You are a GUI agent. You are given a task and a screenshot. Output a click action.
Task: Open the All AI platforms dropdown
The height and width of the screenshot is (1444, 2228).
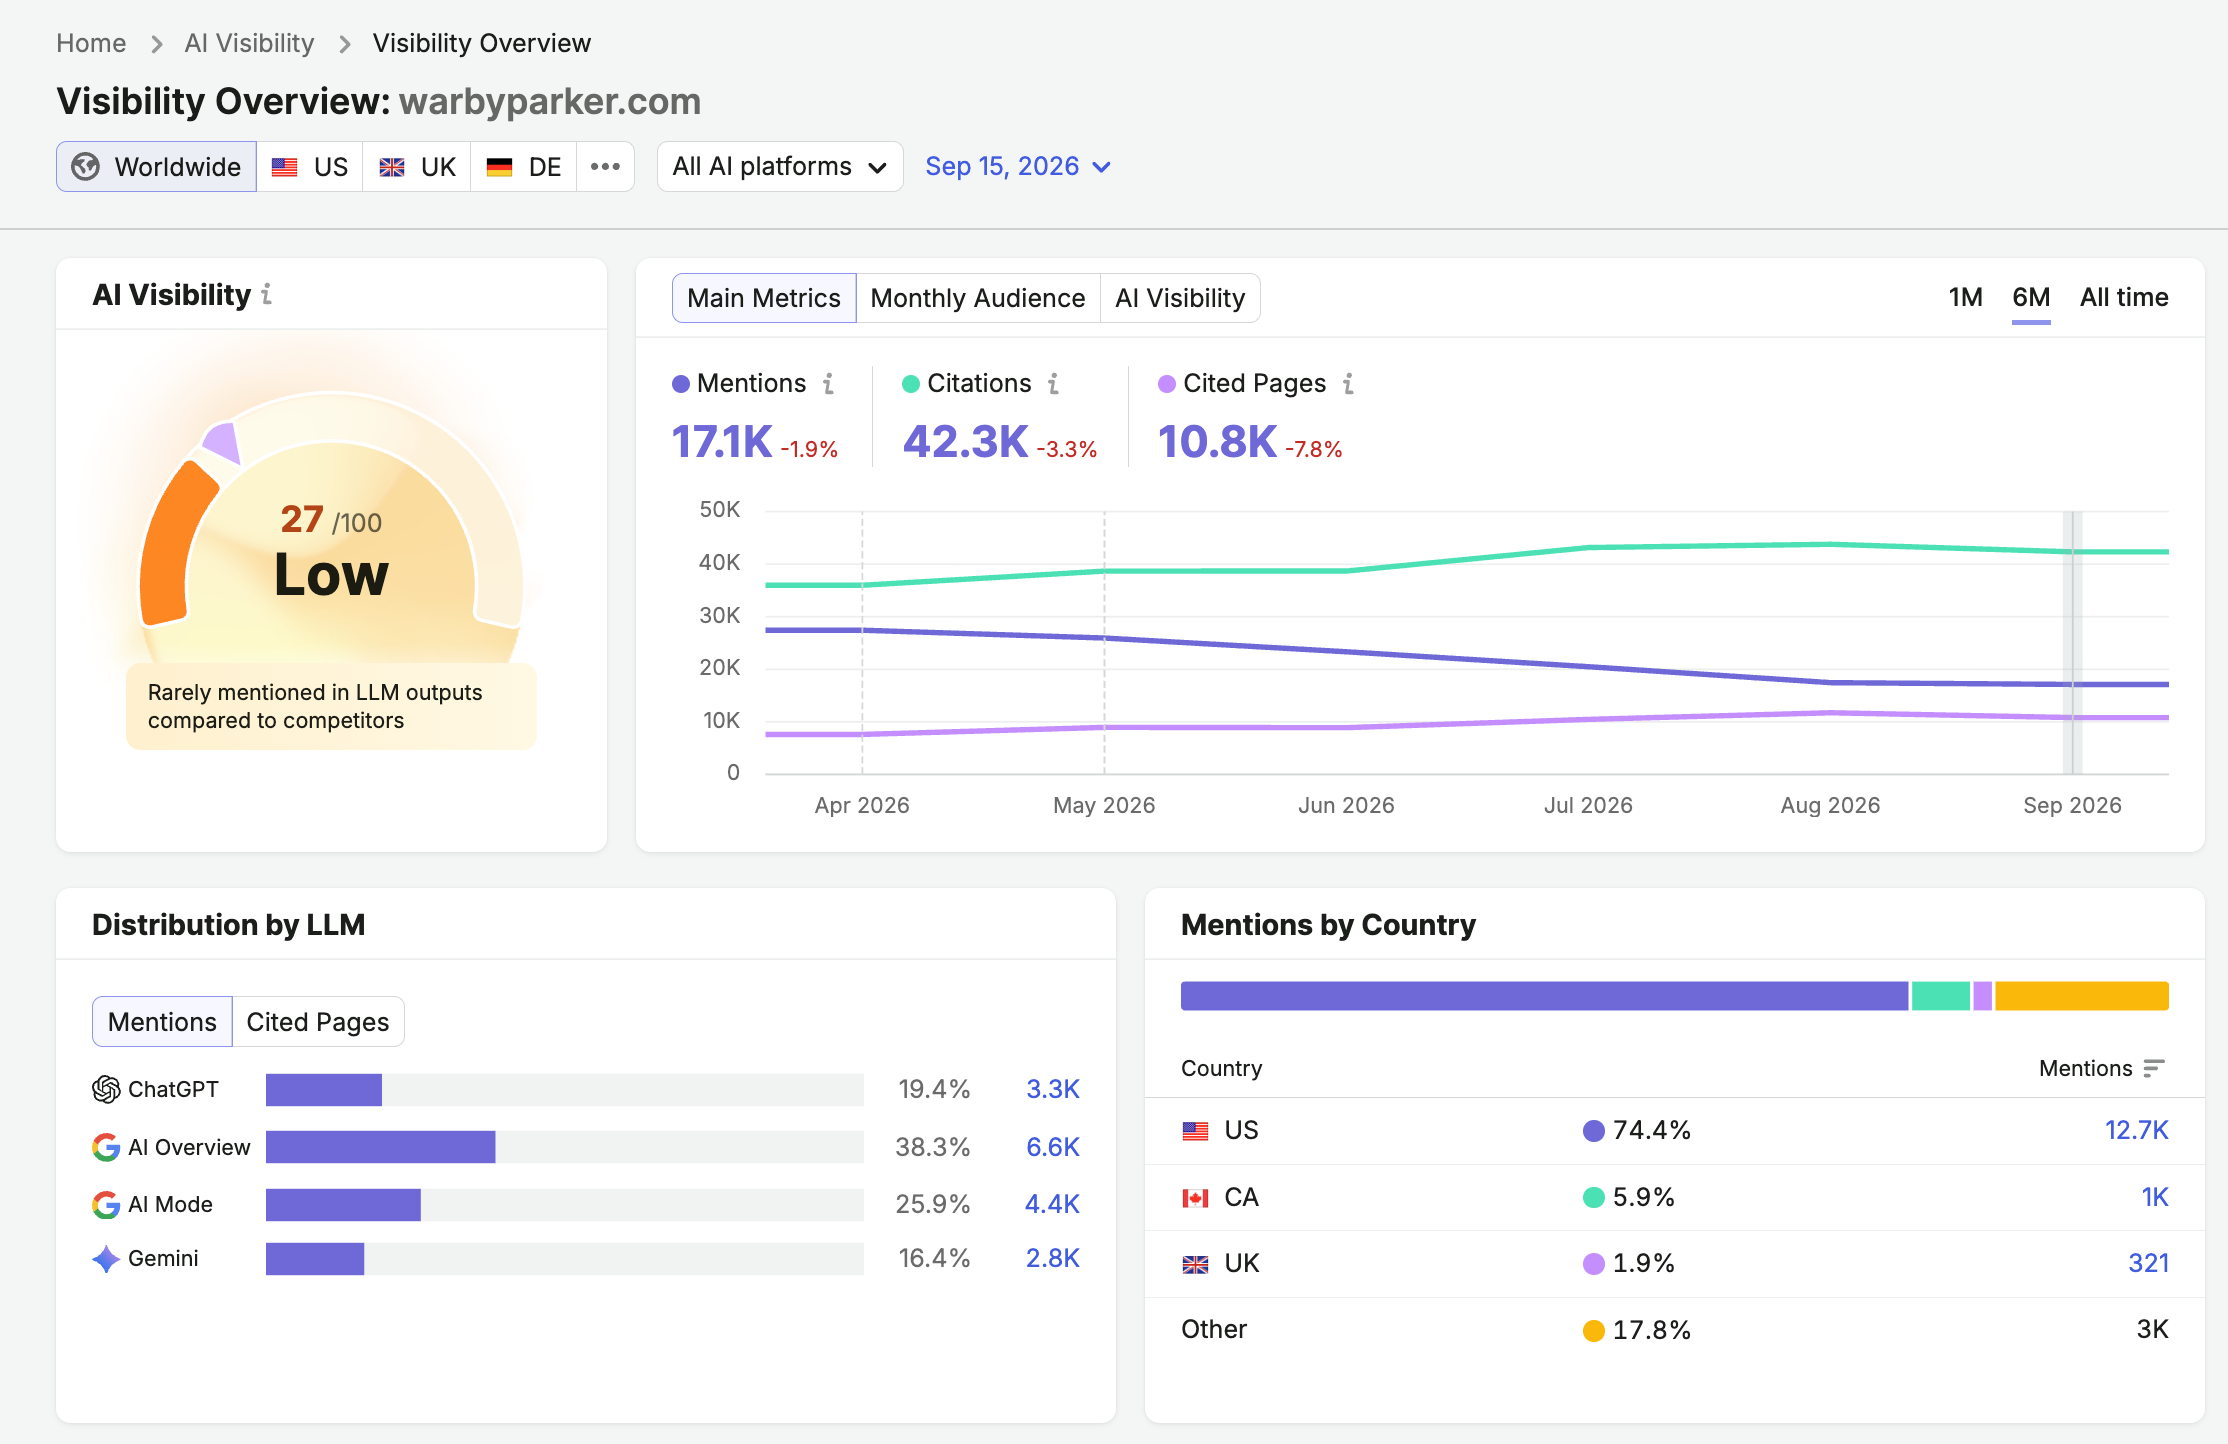[780, 167]
